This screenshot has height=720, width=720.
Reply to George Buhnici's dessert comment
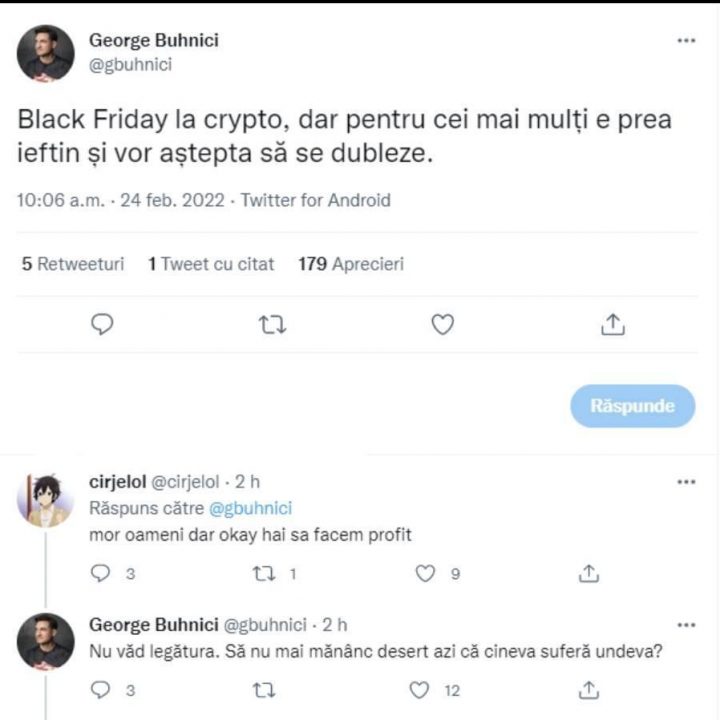point(100,689)
